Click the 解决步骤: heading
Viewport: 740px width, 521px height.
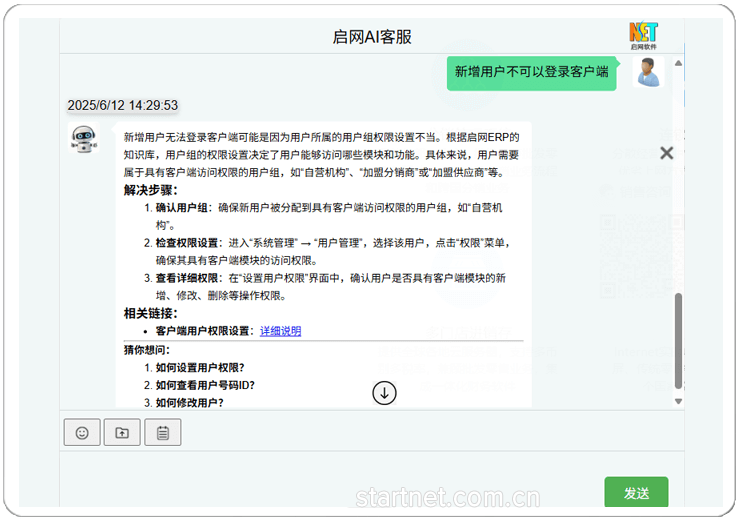(x=151, y=190)
